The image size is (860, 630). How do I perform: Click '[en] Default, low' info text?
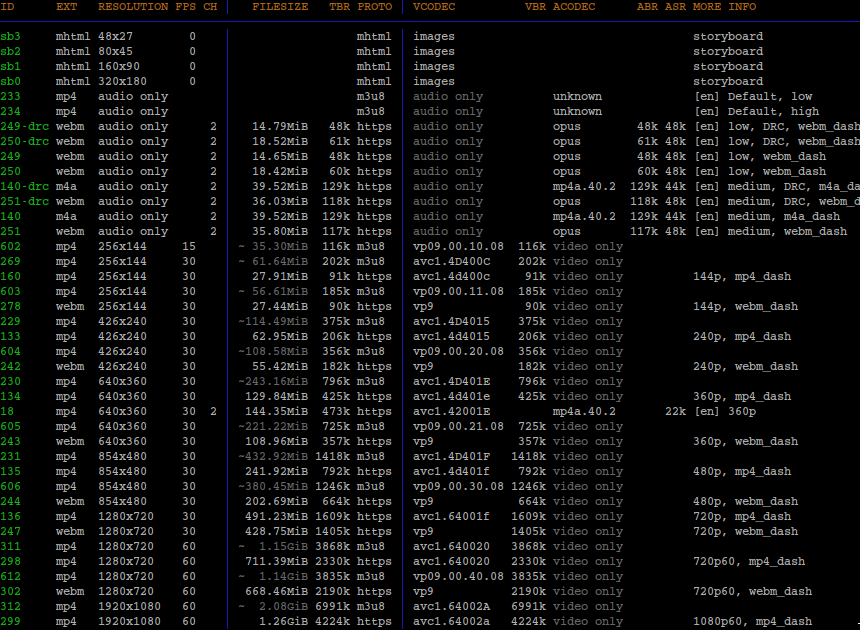(752, 96)
